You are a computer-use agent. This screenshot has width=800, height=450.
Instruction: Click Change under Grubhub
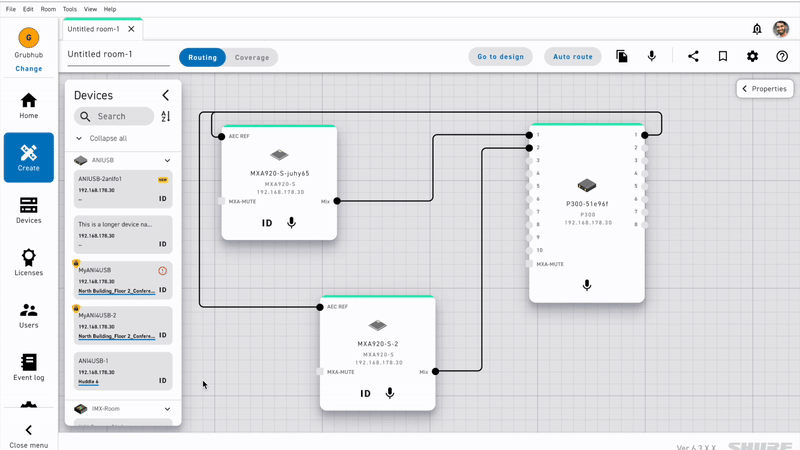(x=29, y=68)
